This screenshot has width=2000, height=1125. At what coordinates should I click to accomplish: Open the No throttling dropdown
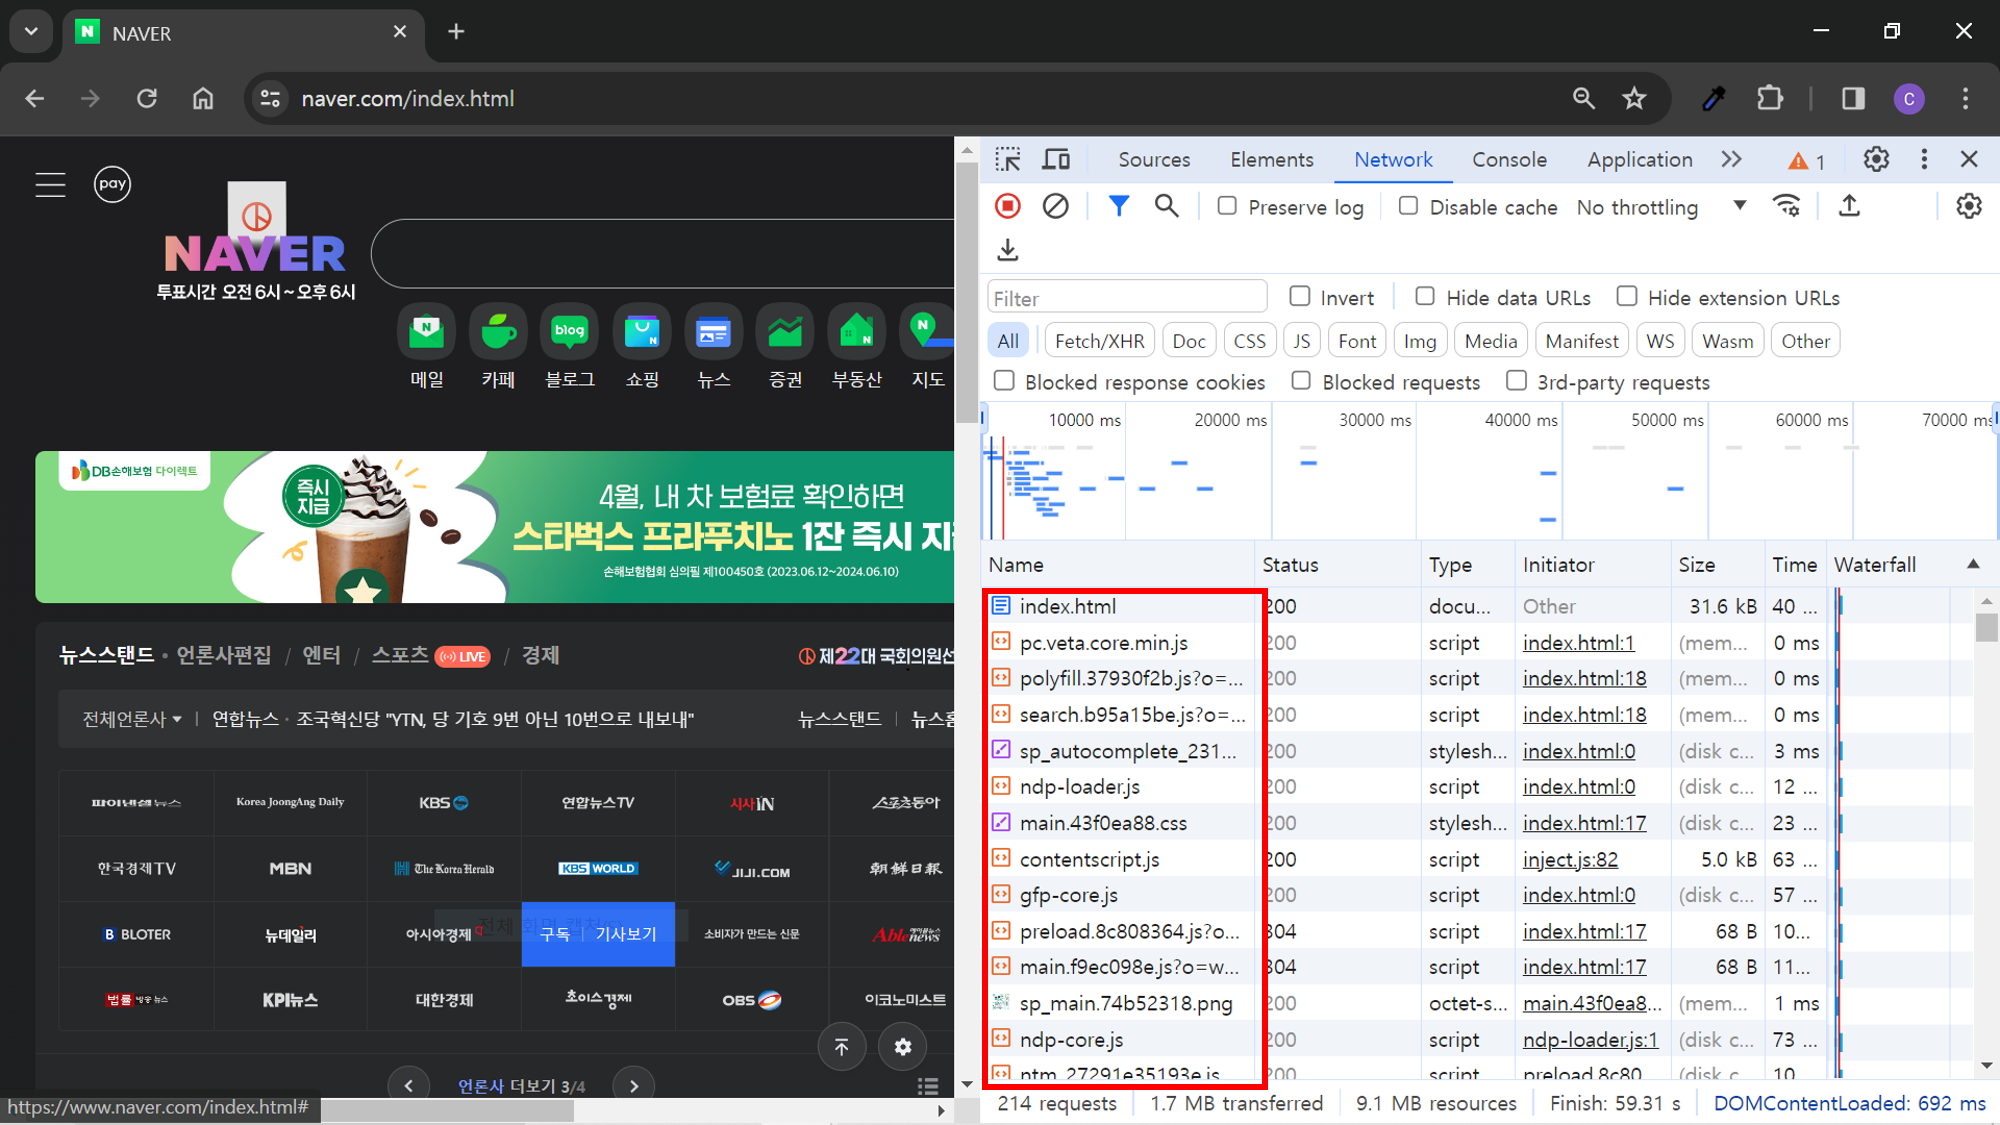tap(1660, 207)
